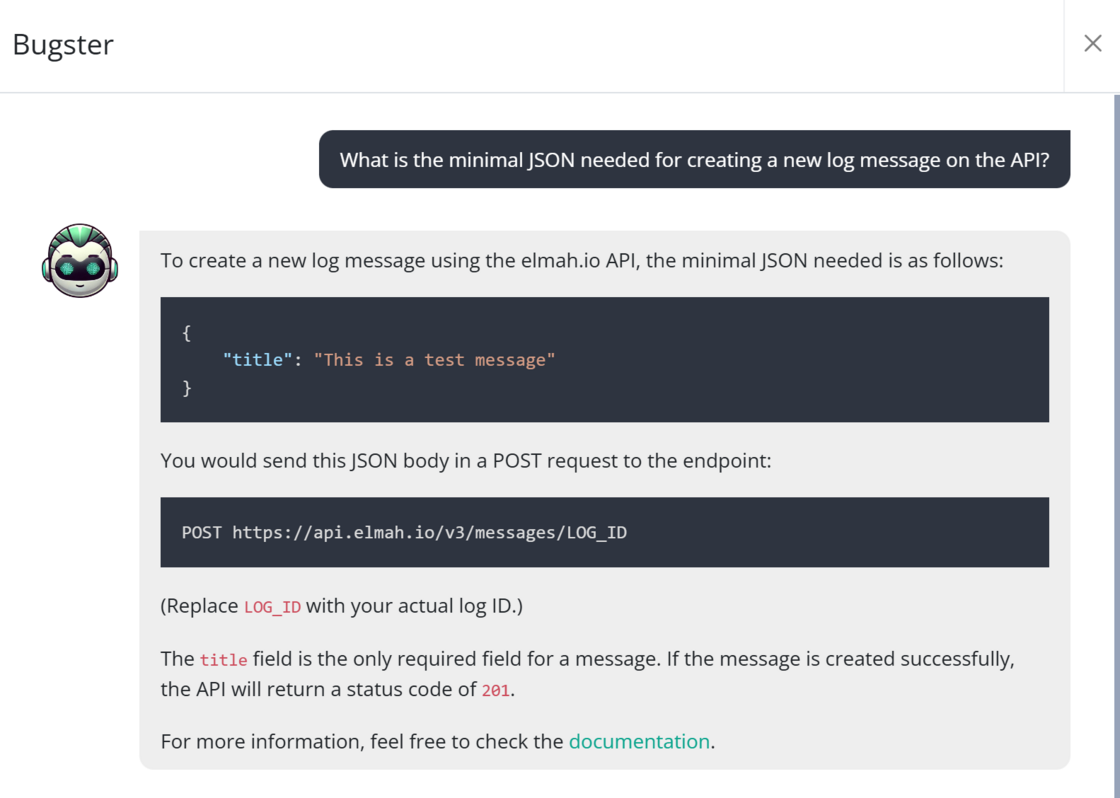Click the "To create a new log message" sentence
1120x798 pixels.
581,261
